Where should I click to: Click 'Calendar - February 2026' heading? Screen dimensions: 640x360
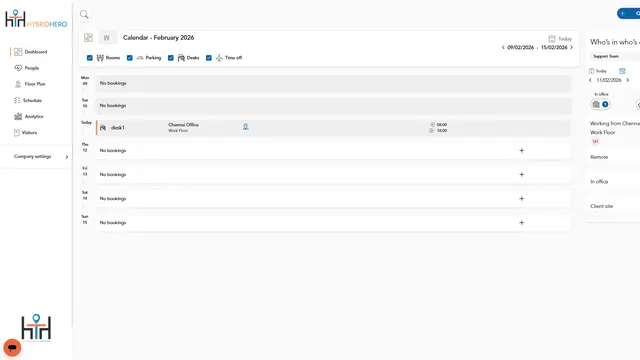click(159, 38)
